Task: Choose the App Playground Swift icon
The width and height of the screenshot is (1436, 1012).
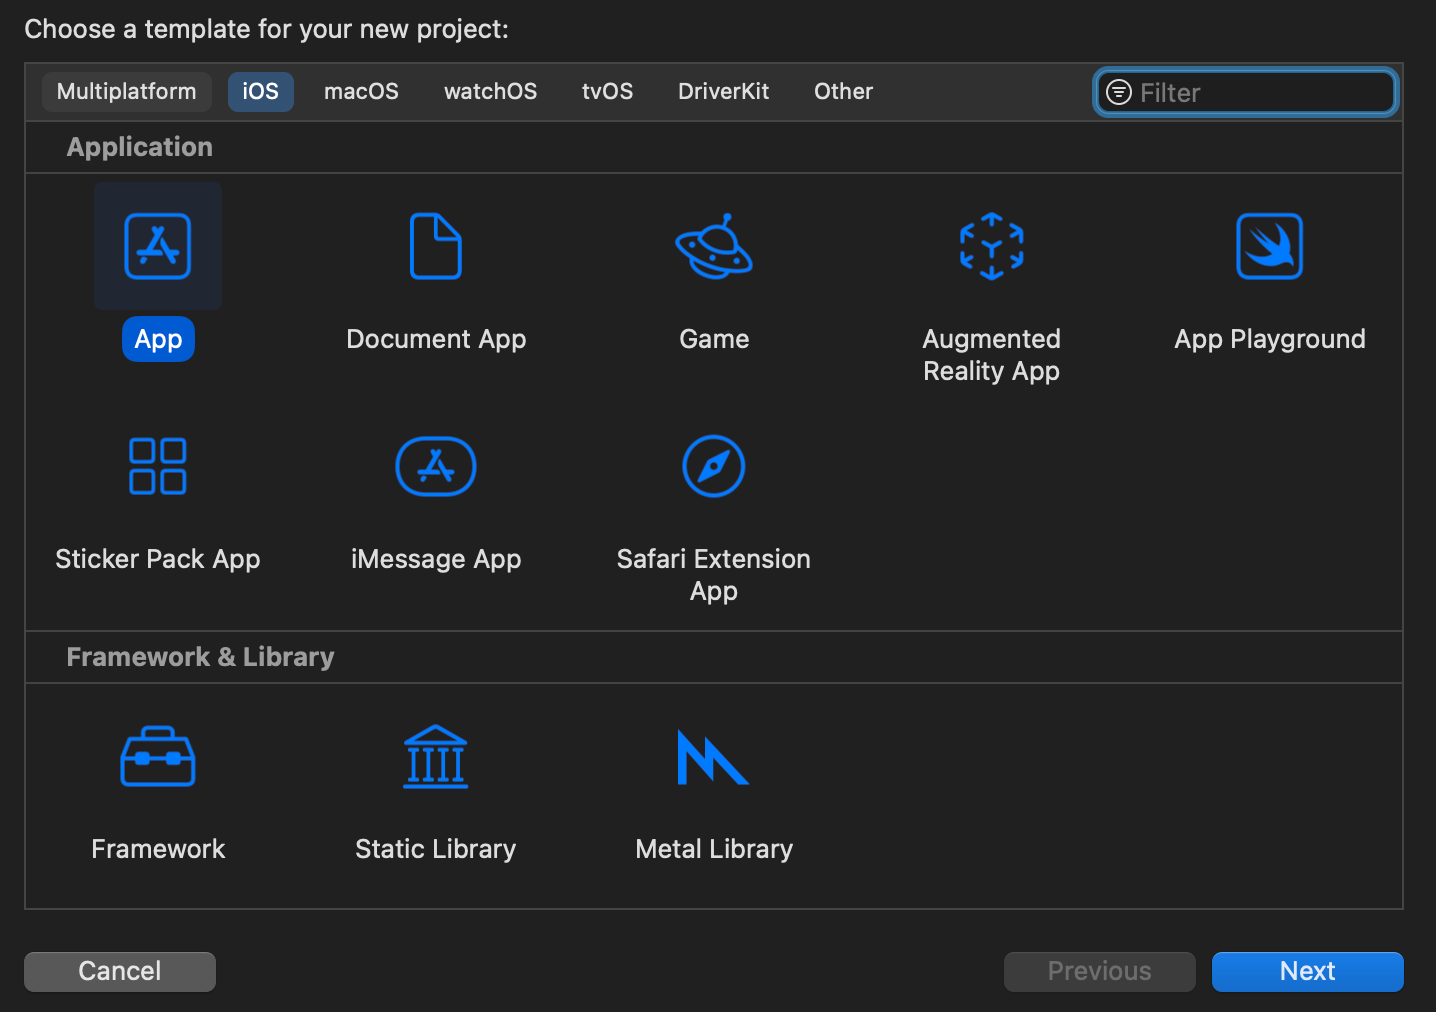Action: [1270, 246]
